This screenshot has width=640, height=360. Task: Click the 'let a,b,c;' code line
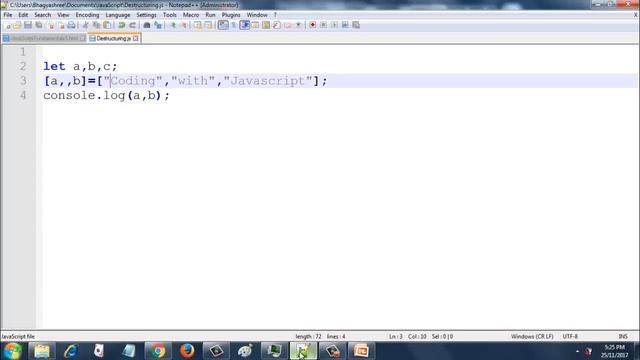(80, 66)
